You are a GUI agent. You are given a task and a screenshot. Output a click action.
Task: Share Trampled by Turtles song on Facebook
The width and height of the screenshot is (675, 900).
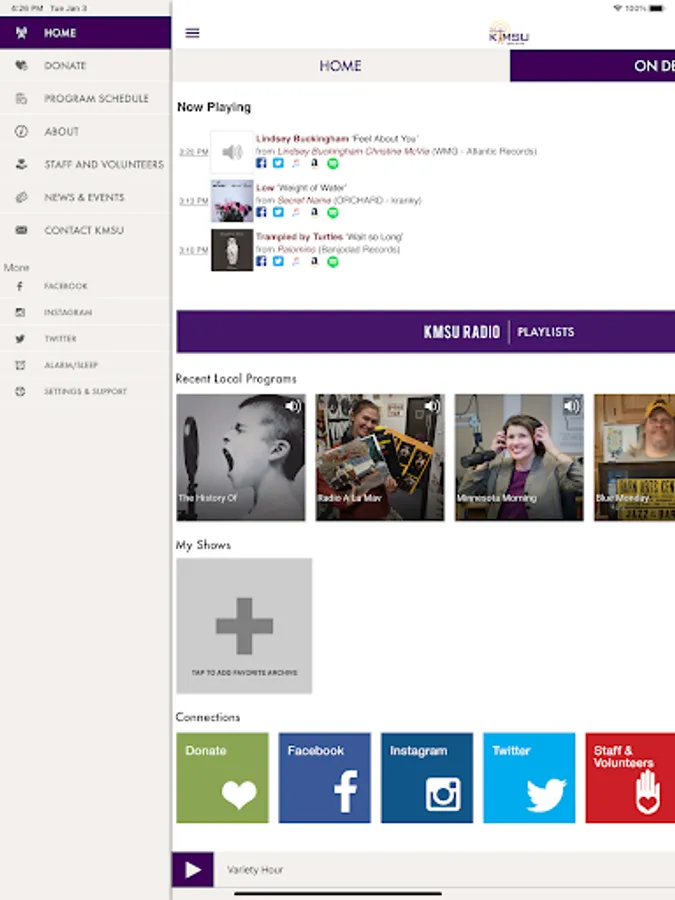coord(261,261)
